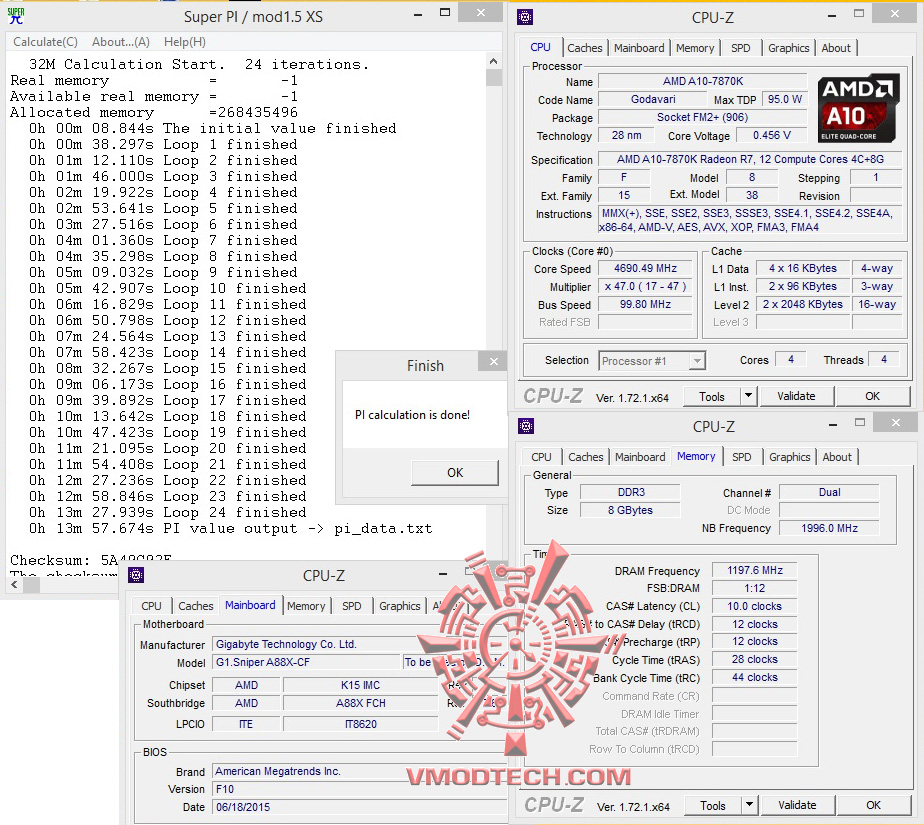Expand Tools dropdown arrow in Memory CPU-Z window
Screen dimensions: 924x825
(x=750, y=805)
